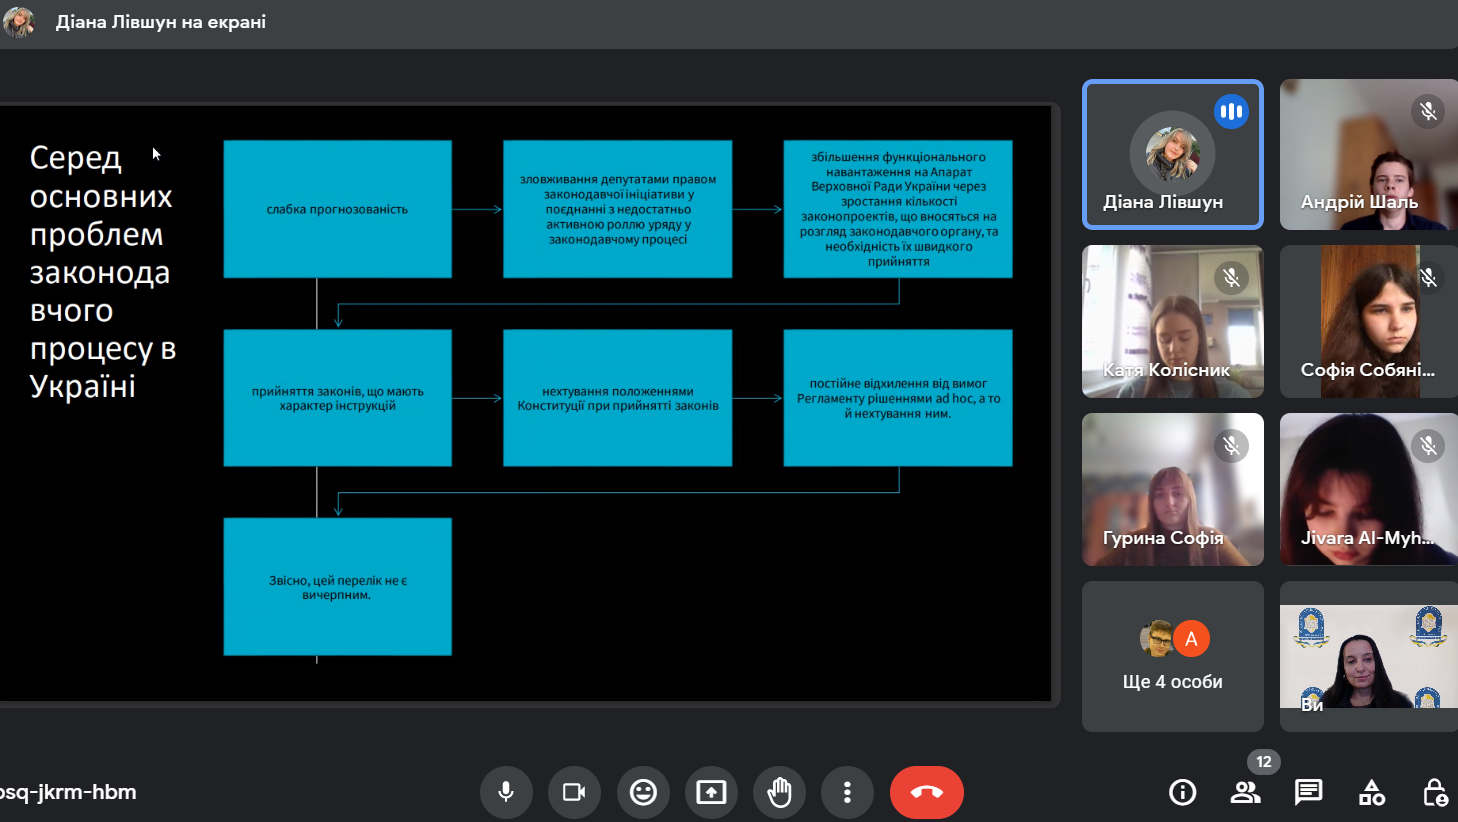Leave the call with red button
This screenshot has width=1458, height=822.
click(926, 792)
